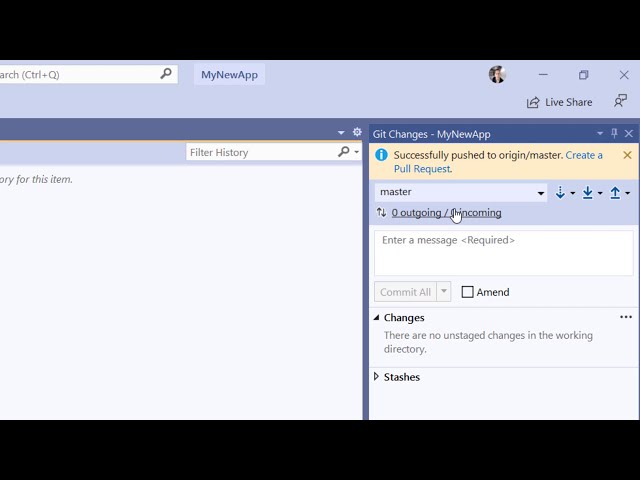The width and height of the screenshot is (640, 480).
Task: Open Git Changes window position dropdown
Action: coord(600,133)
